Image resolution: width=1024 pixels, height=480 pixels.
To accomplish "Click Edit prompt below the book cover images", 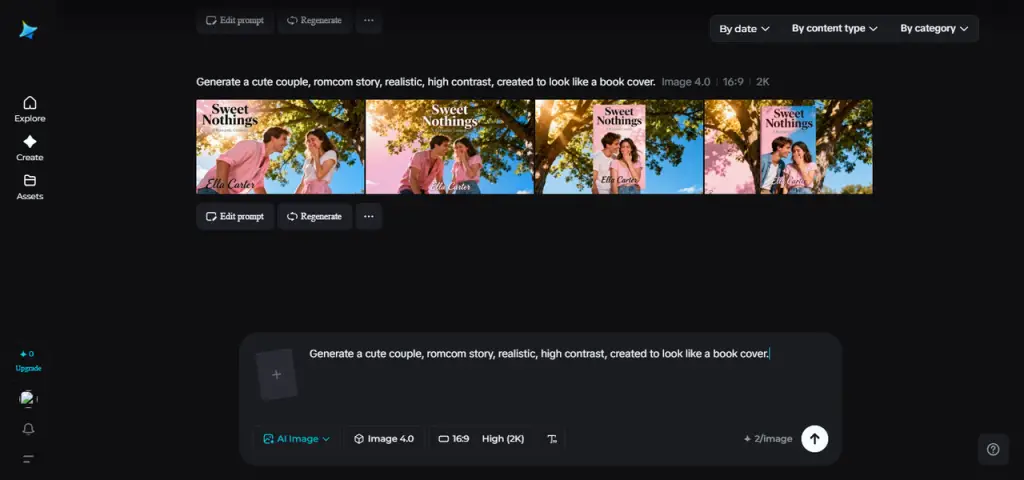I will click(x=235, y=216).
